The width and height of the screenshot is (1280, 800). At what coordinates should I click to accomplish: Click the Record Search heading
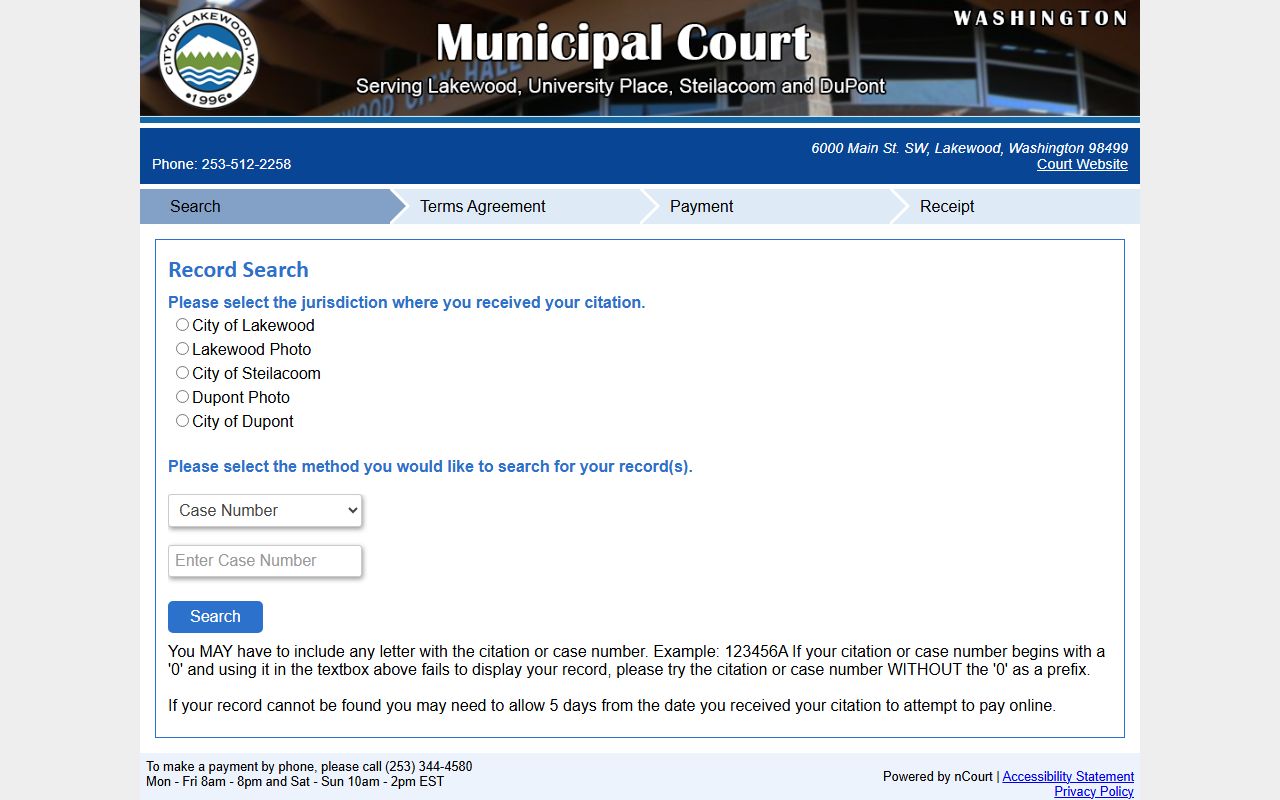(238, 270)
